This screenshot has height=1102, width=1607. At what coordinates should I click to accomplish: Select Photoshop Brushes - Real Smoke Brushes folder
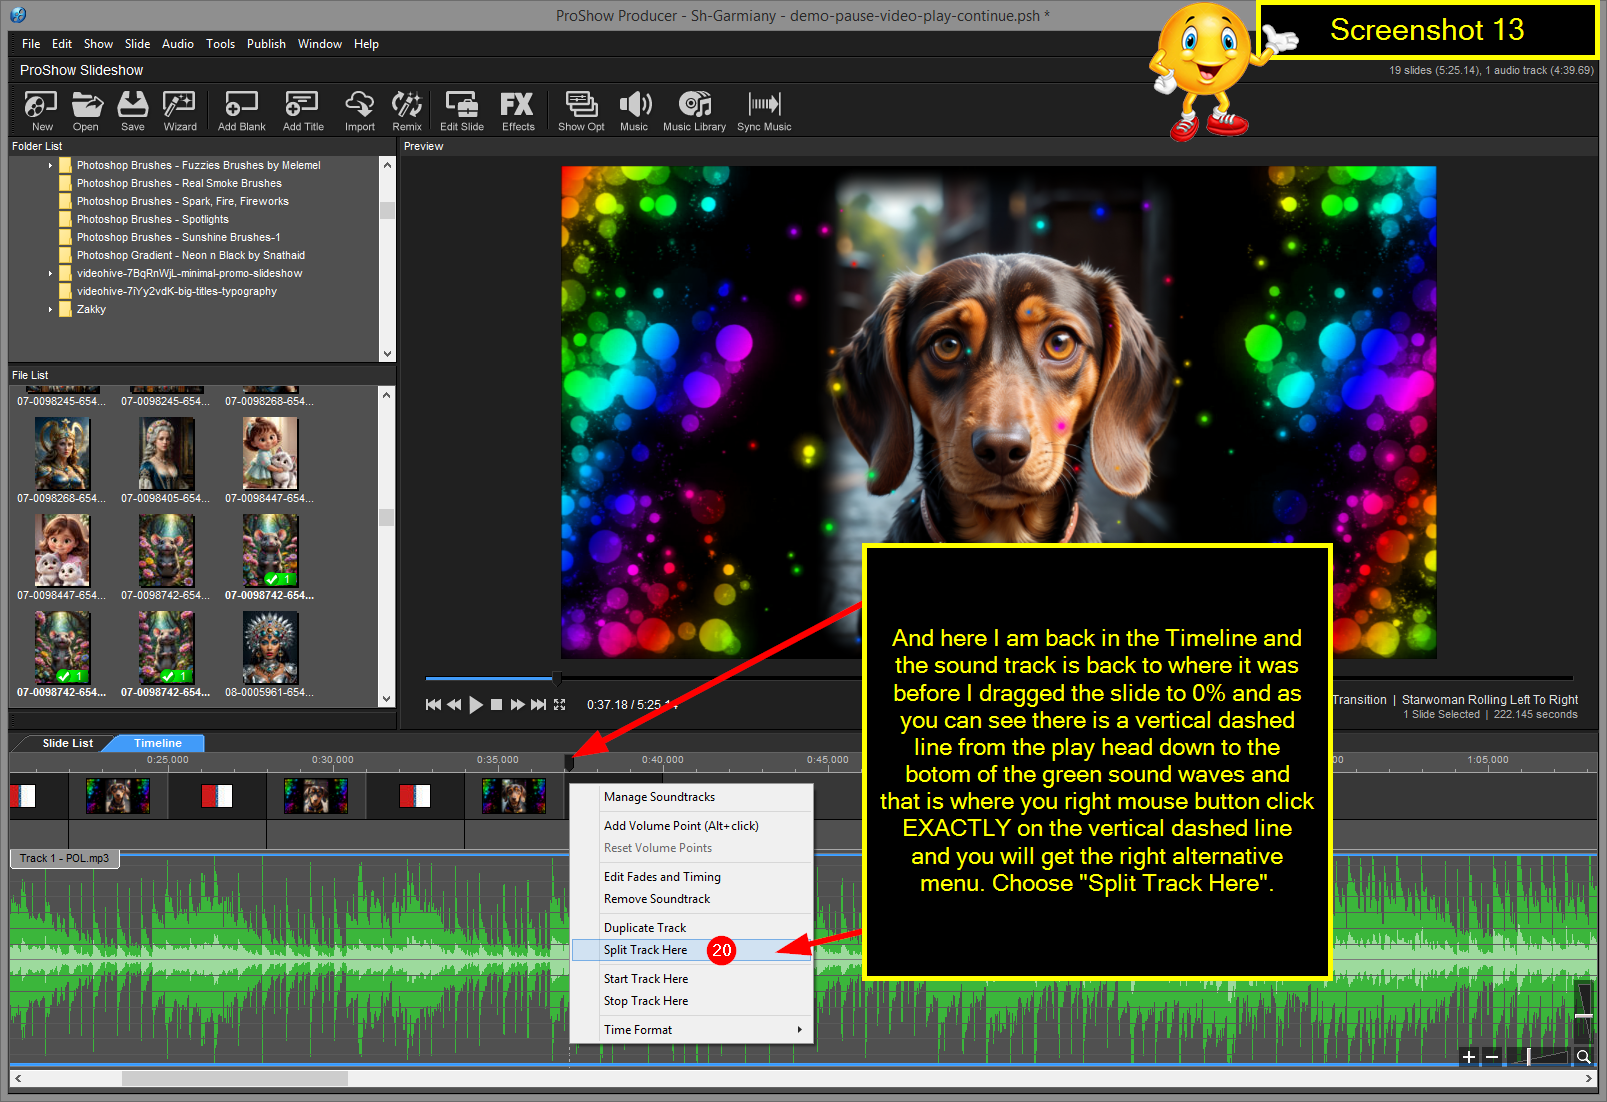[x=179, y=184]
